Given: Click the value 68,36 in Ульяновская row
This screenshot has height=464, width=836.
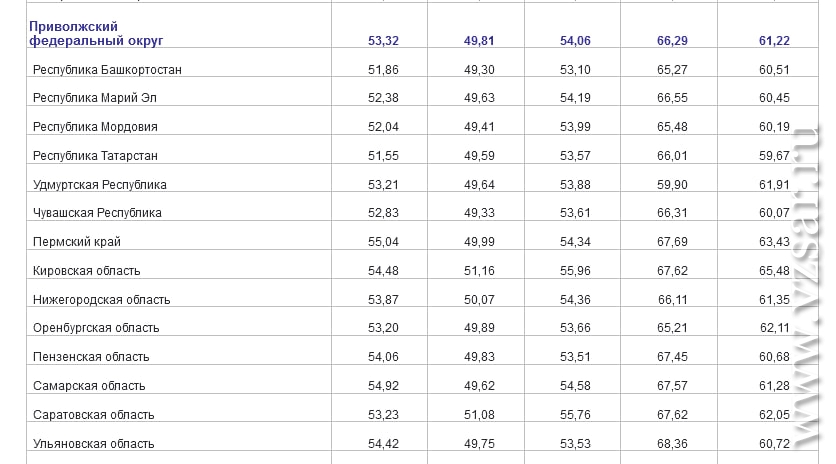Looking at the screenshot, I should (x=672, y=444).
